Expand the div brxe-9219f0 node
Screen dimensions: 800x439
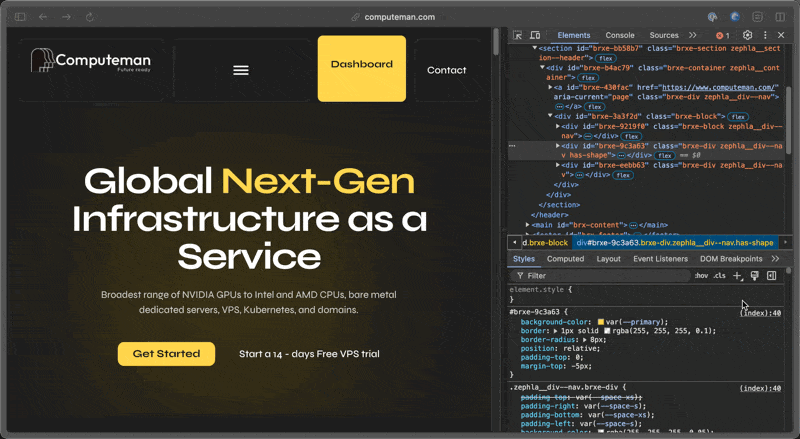pos(558,126)
